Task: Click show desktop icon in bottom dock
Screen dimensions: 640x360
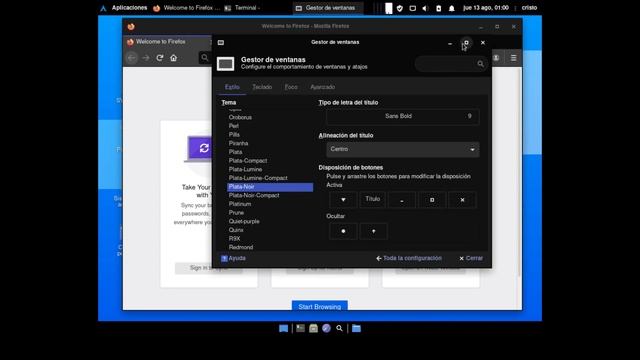Action: (x=284, y=328)
